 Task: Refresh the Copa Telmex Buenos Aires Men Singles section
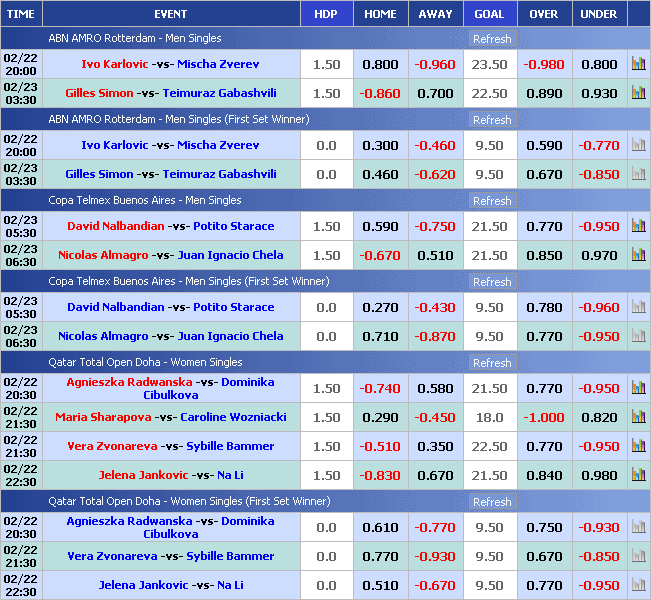coord(491,201)
